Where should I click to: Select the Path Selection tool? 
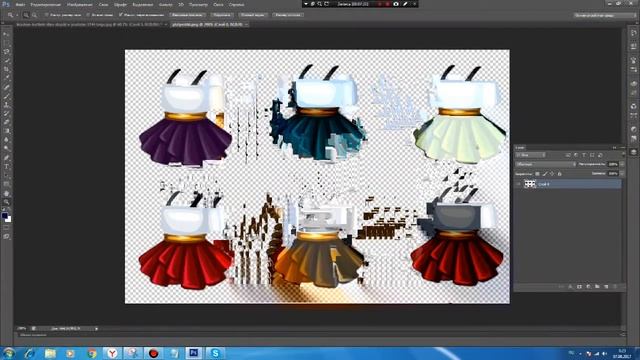tap(7, 176)
